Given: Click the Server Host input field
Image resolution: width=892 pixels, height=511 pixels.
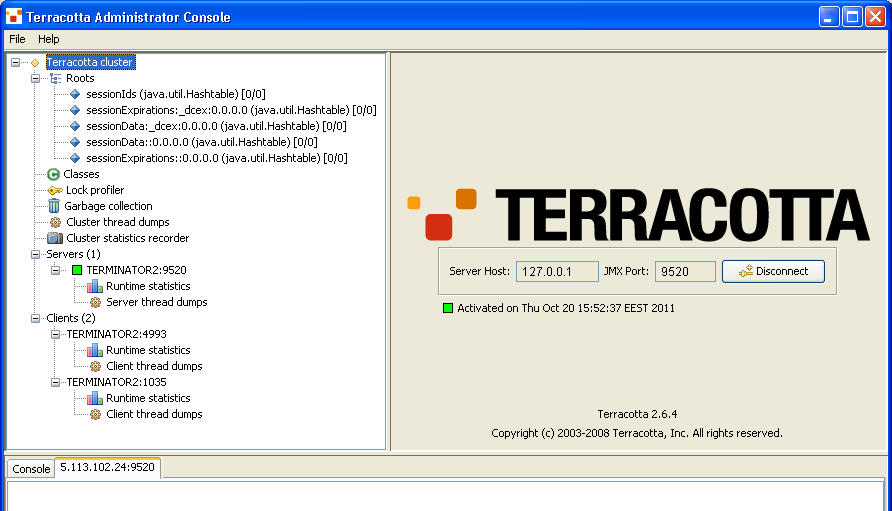Looking at the screenshot, I should click(557, 271).
